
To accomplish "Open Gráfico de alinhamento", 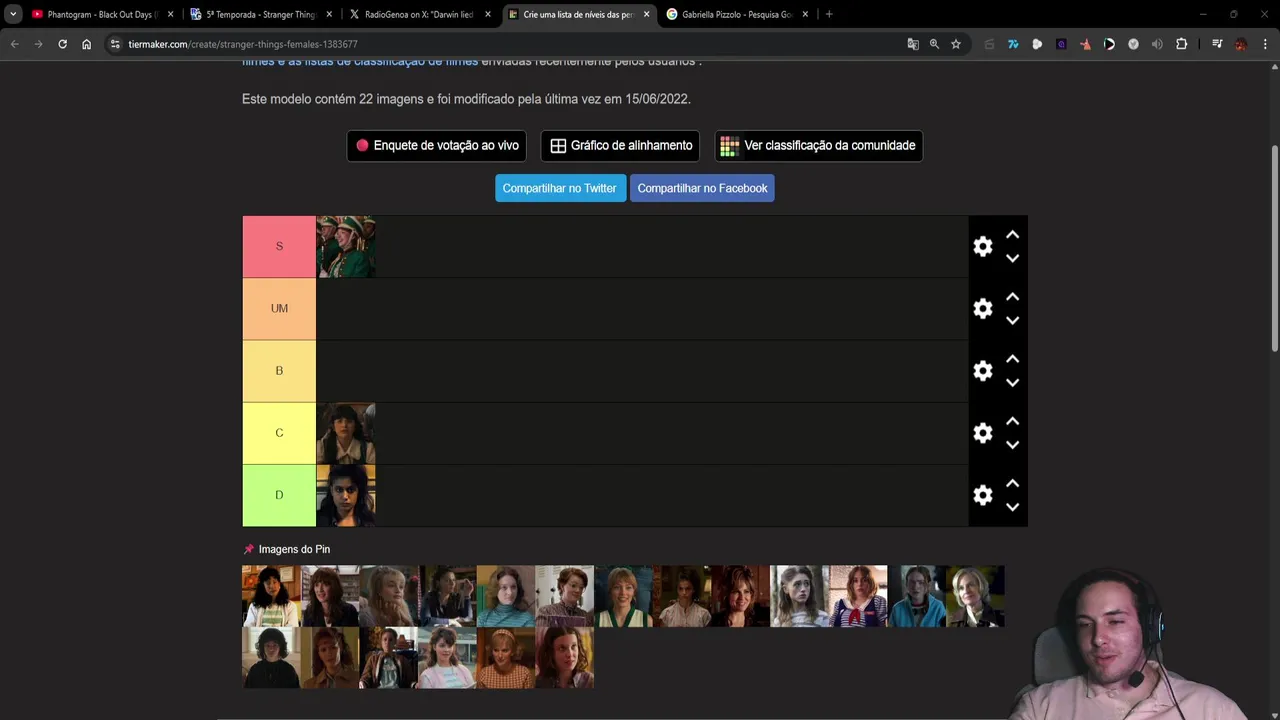I will pos(621,145).
